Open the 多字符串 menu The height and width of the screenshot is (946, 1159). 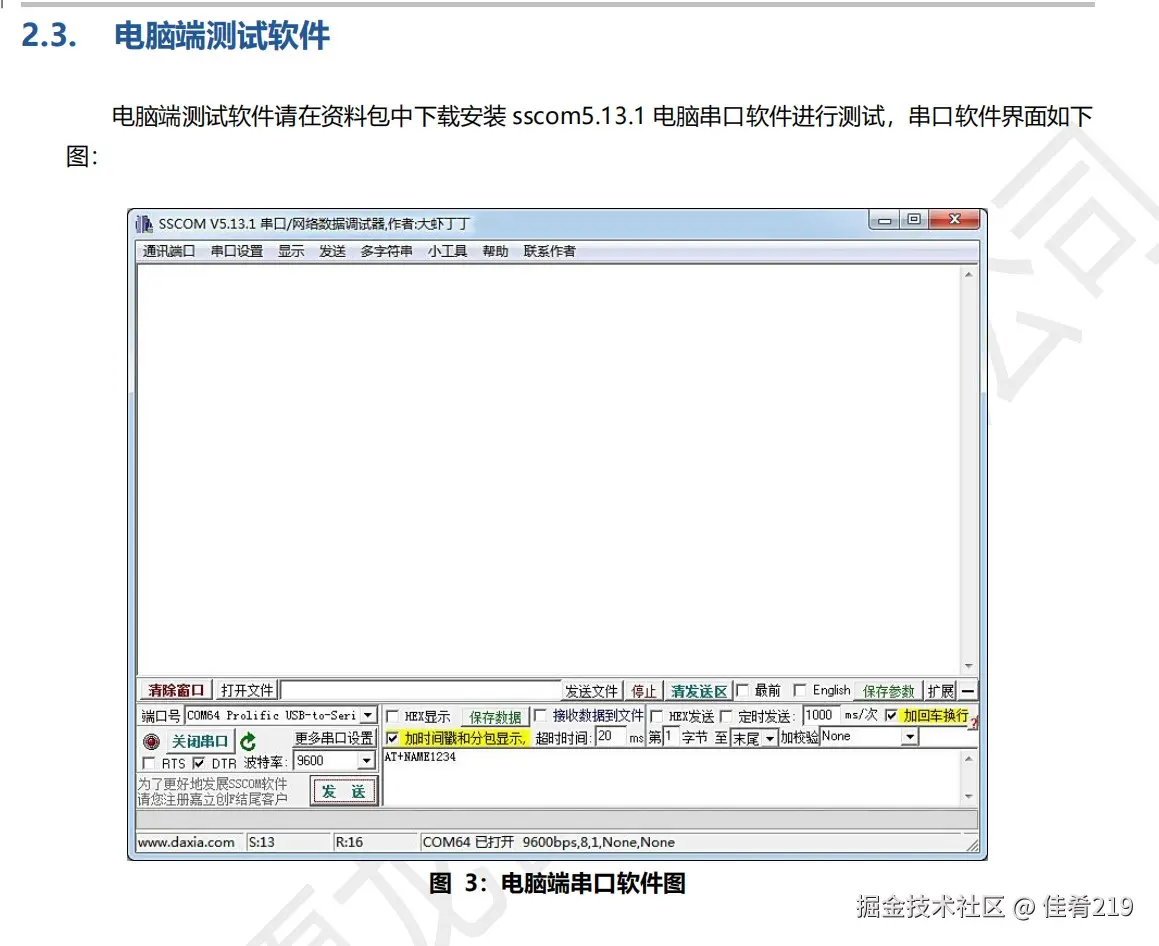tap(385, 251)
